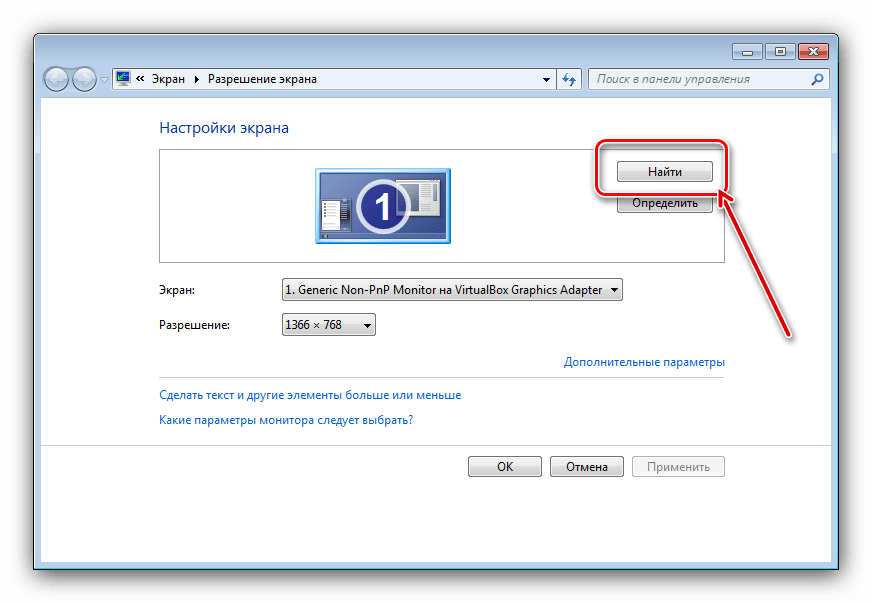Click the Определить button

[x=665, y=203]
